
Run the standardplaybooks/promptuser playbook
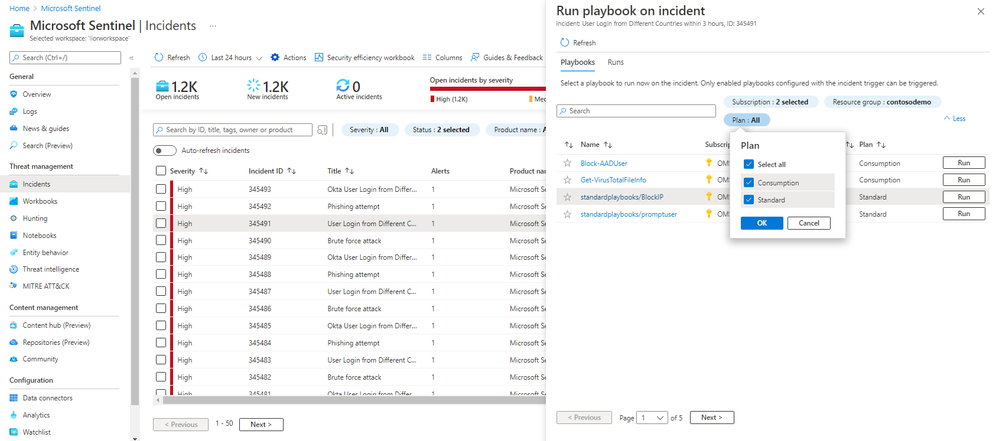[x=964, y=214]
